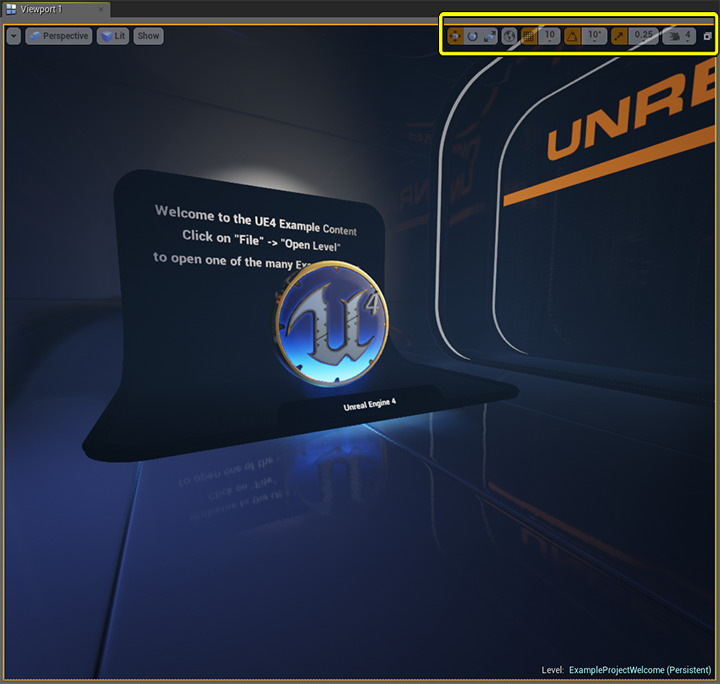Screen dimensions: 720x684
Task: Select the Scale transform tool
Action: [489, 36]
